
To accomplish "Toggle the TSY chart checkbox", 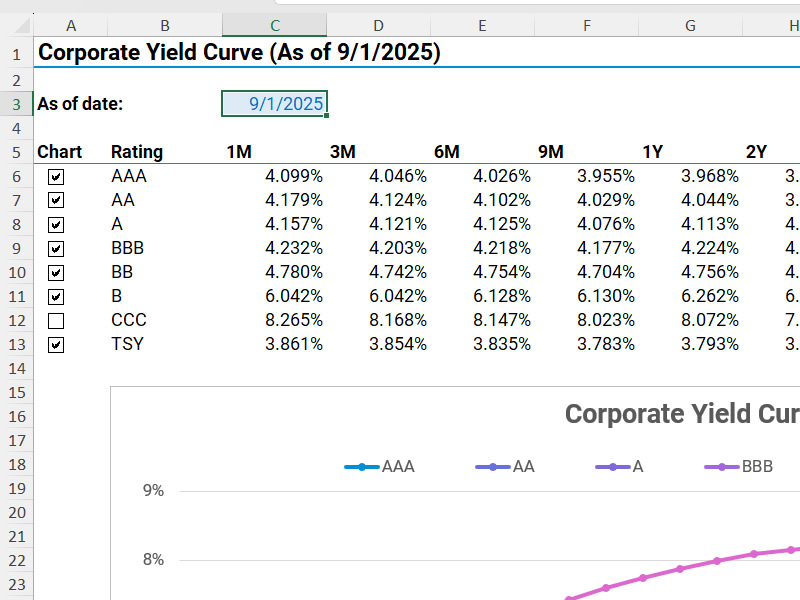I will 56,345.
